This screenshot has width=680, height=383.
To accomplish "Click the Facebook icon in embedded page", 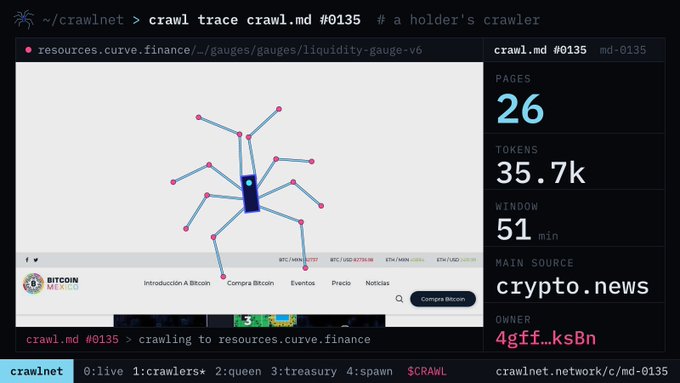I will pos(27,260).
